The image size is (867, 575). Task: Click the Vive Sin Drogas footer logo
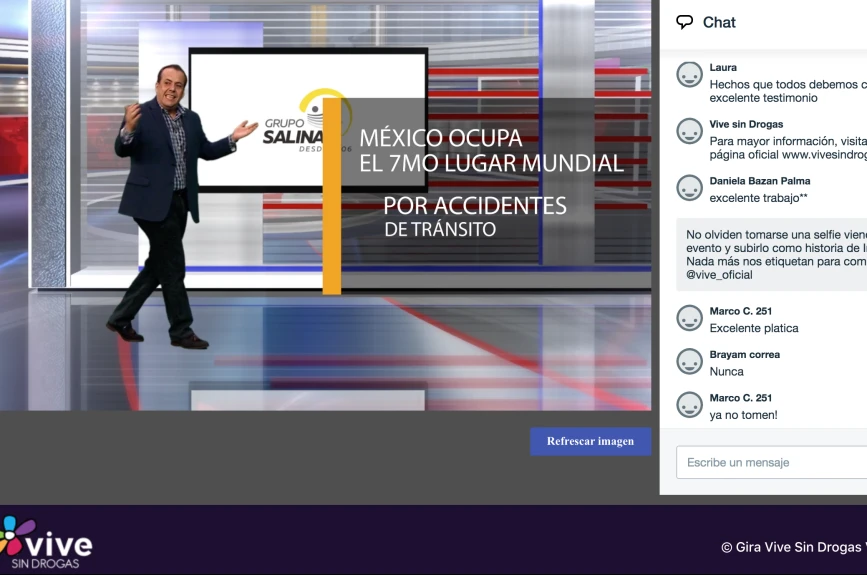[46, 543]
